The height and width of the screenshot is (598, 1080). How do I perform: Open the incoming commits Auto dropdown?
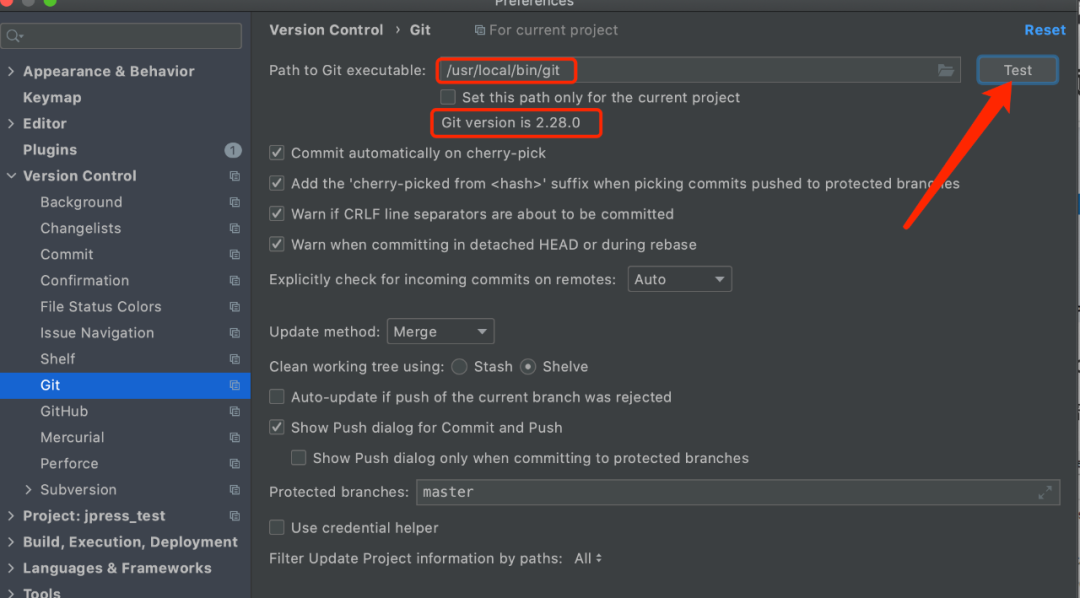tap(679, 280)
